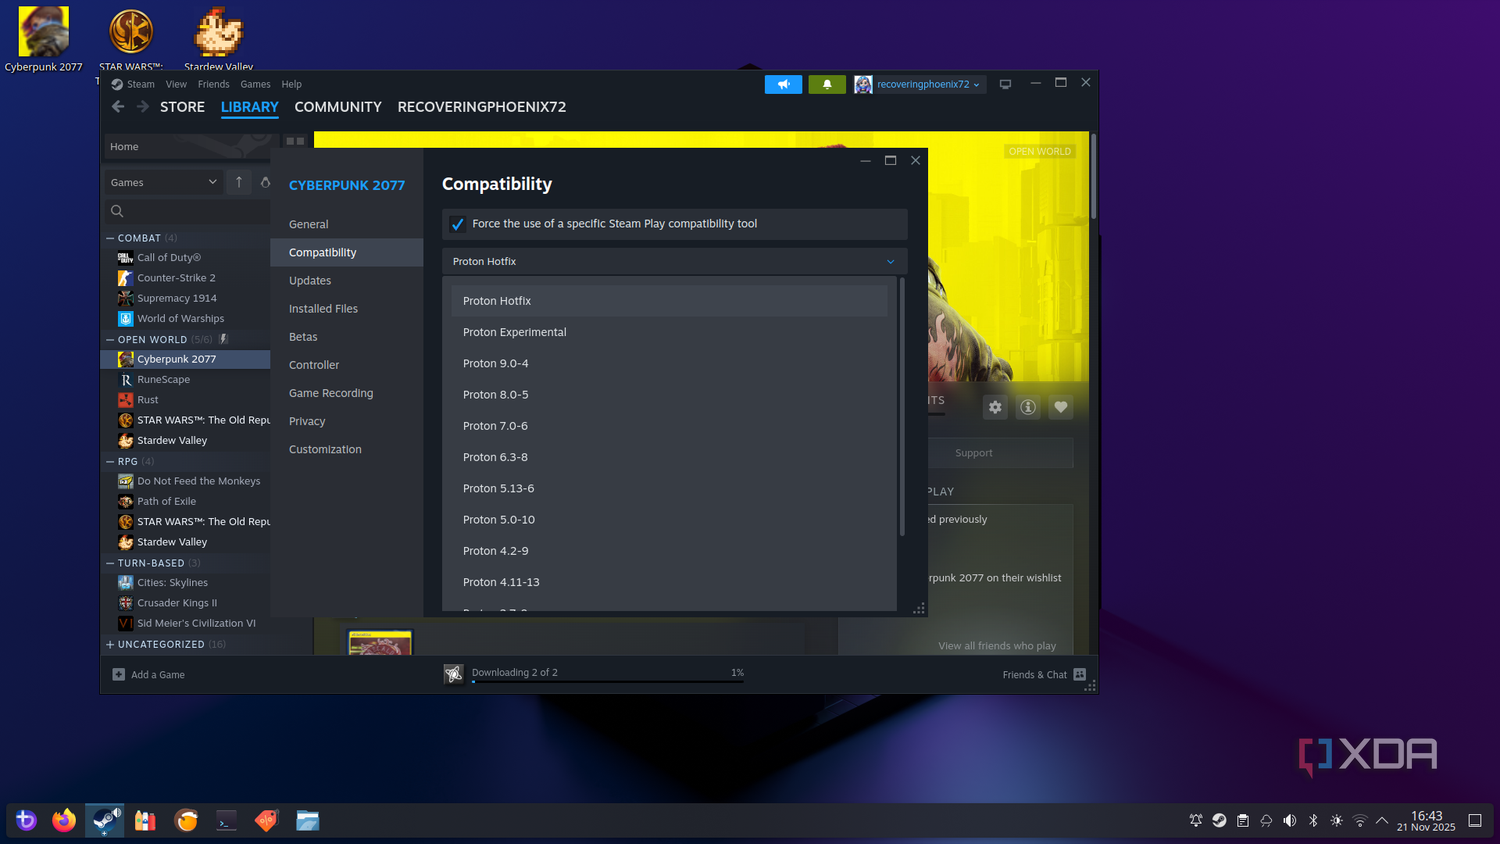The height and width of the screenshot is (844, 1500).
Task: Open the green notifications bell
Action: pyautogui.click(x=827, y=85)
